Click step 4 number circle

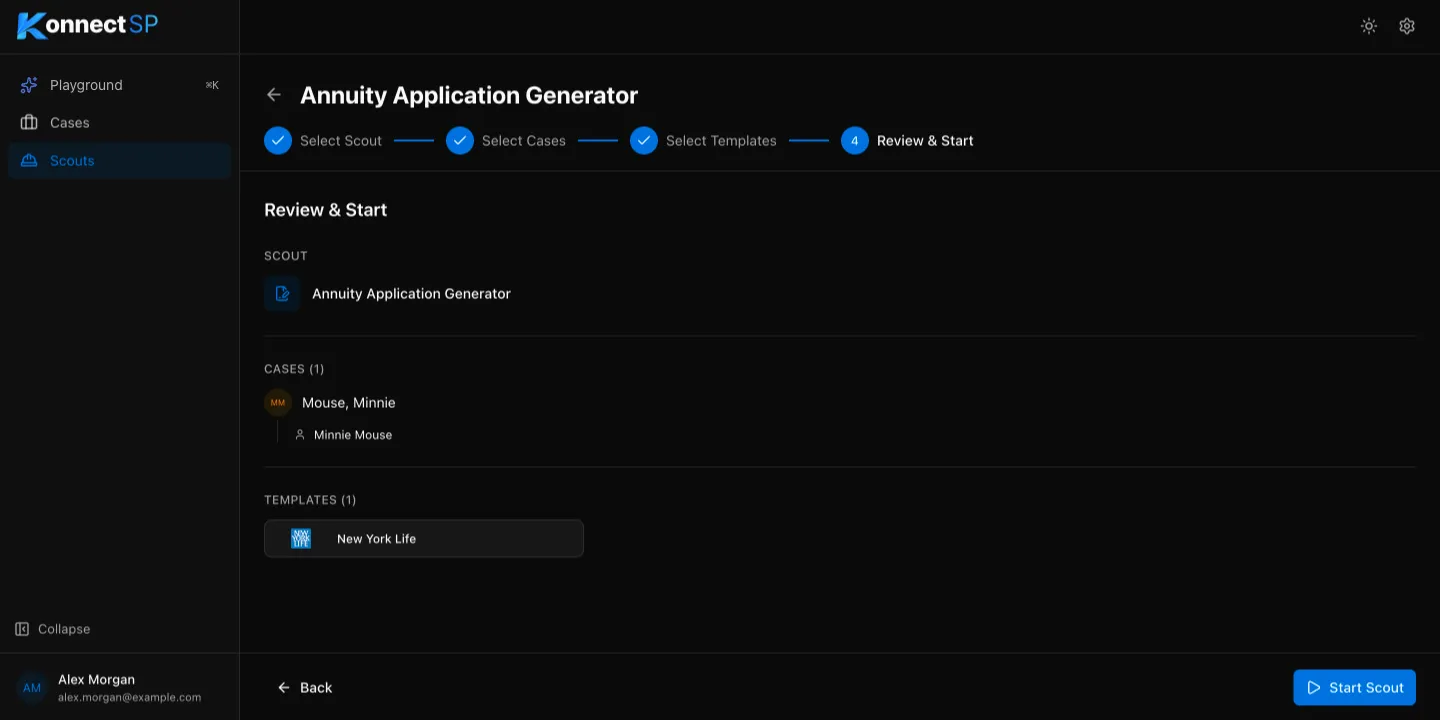[855, 141]
